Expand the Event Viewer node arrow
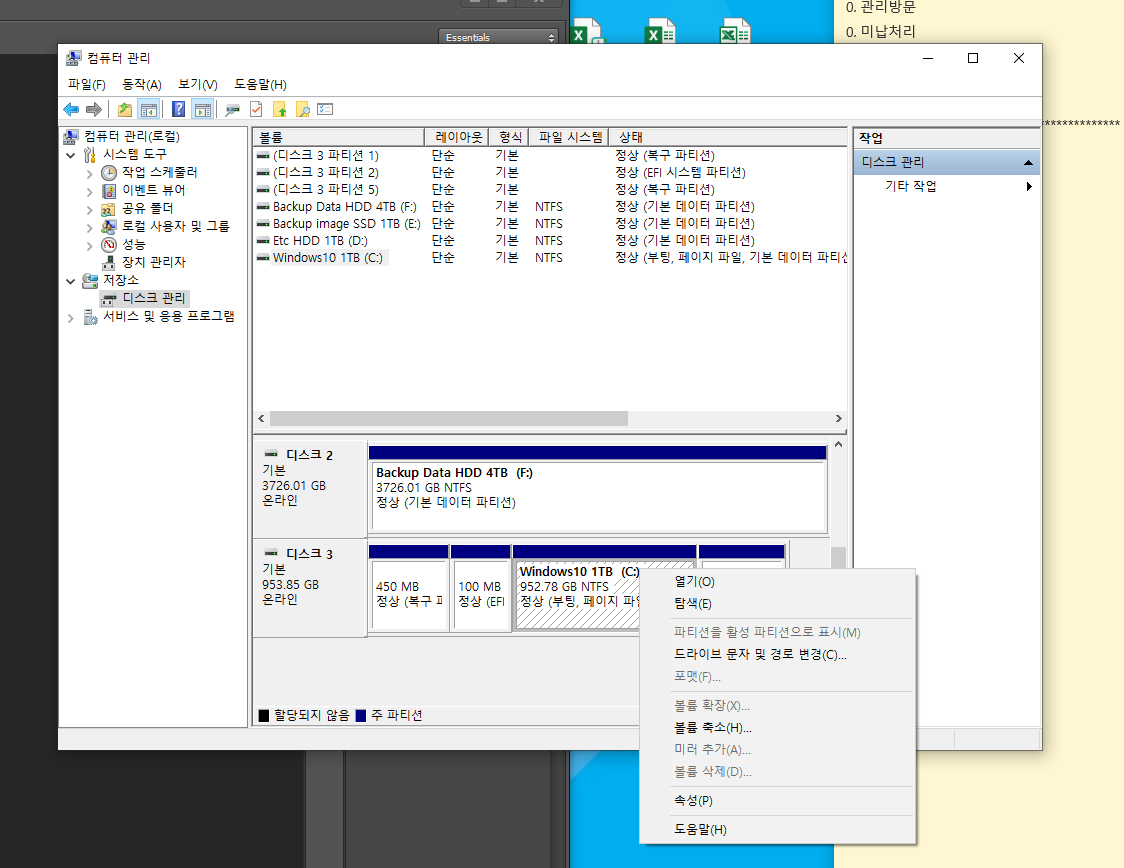 point(90,191)
